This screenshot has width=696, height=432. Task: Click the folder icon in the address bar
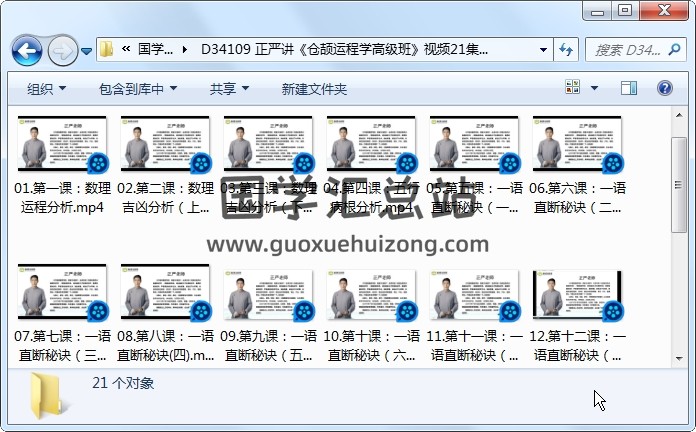pyautogui.click(x=106, y=49)
